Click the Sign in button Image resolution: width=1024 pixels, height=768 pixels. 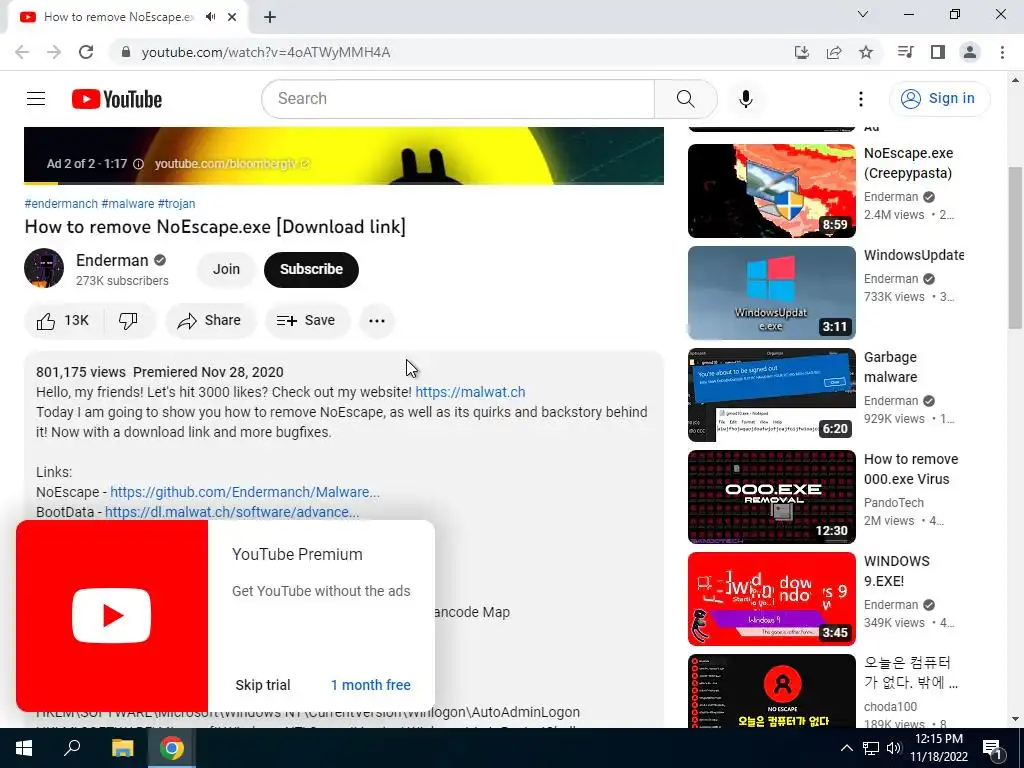coord(940,99)
